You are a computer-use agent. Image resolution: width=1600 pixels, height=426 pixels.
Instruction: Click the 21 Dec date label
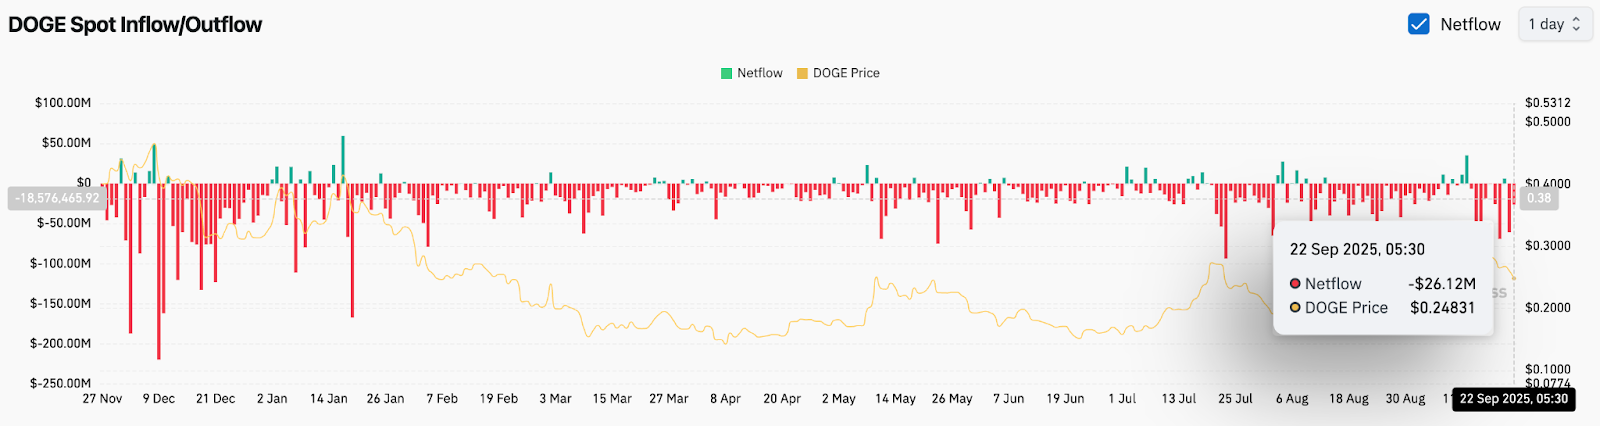[x=216, y=399]
